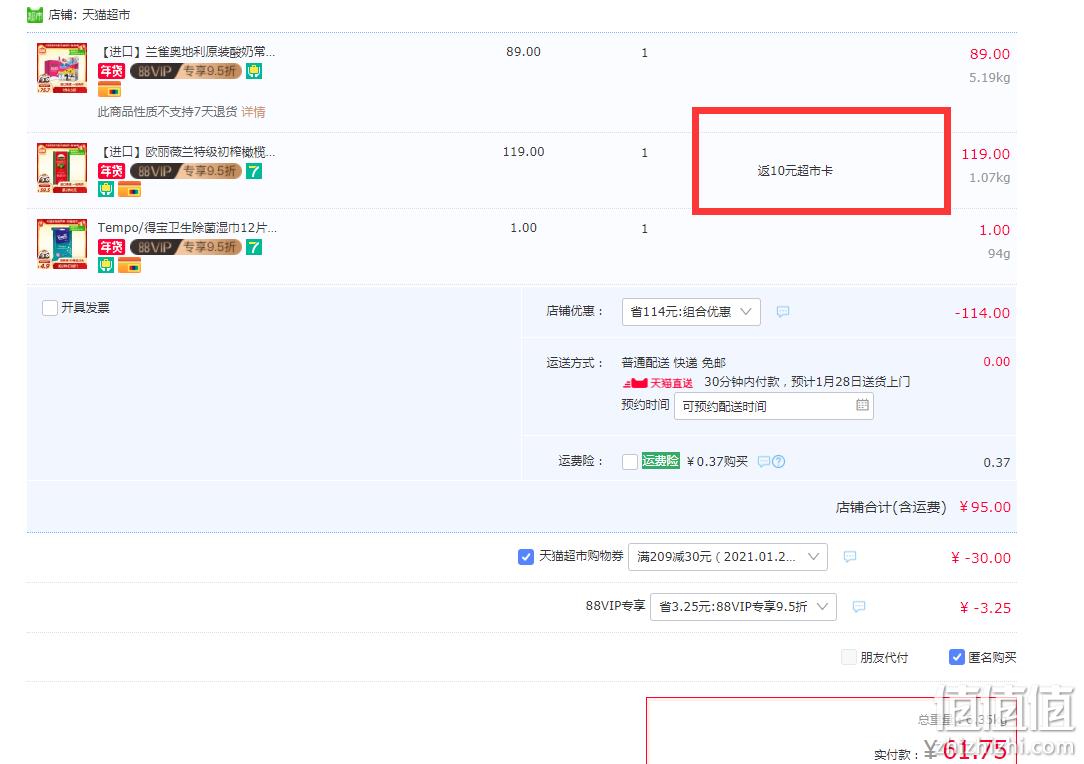Open the 省3.25元:88VIP专享9.5折 dropdown

coord(743,606)
